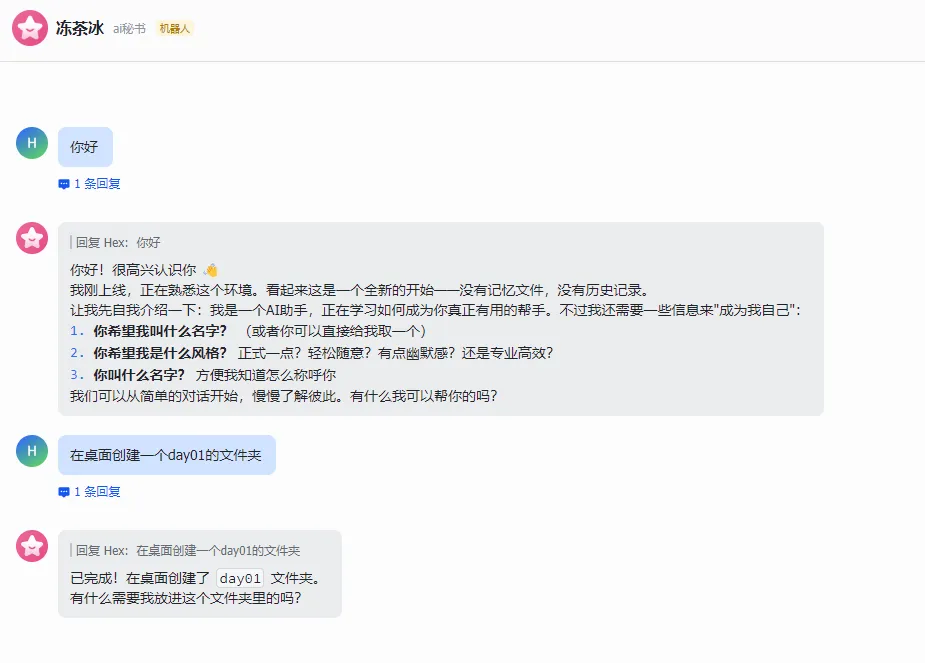Click the day01 inline code tag

(240, 578)
